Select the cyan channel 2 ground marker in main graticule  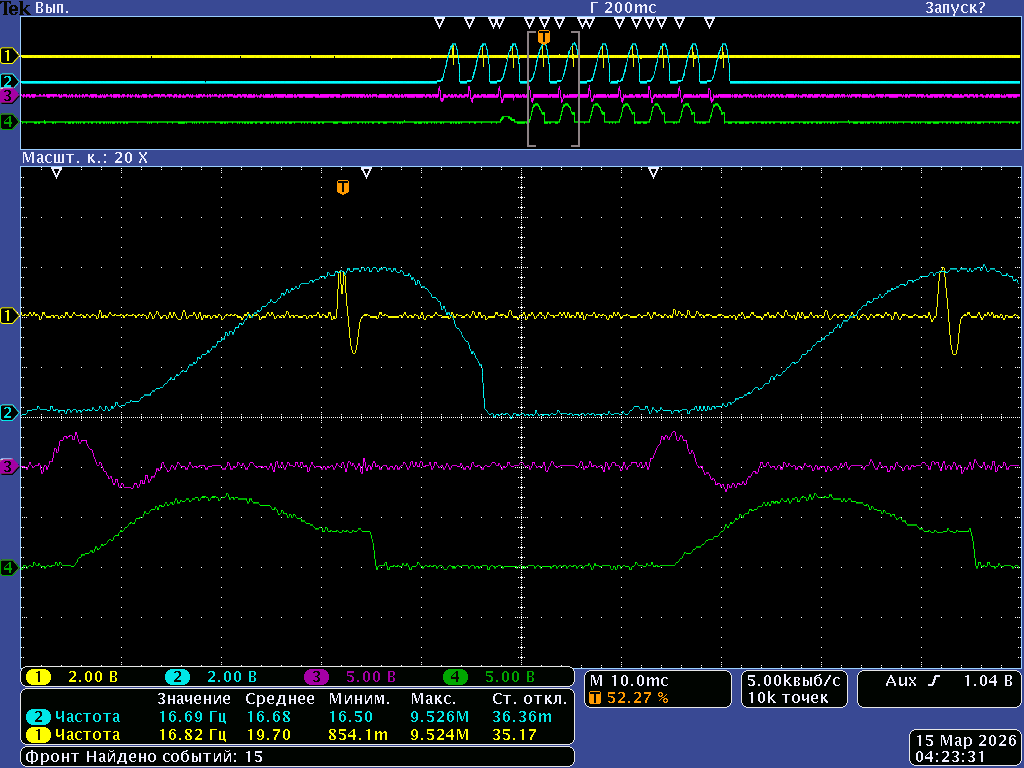[x=10, y=412]
